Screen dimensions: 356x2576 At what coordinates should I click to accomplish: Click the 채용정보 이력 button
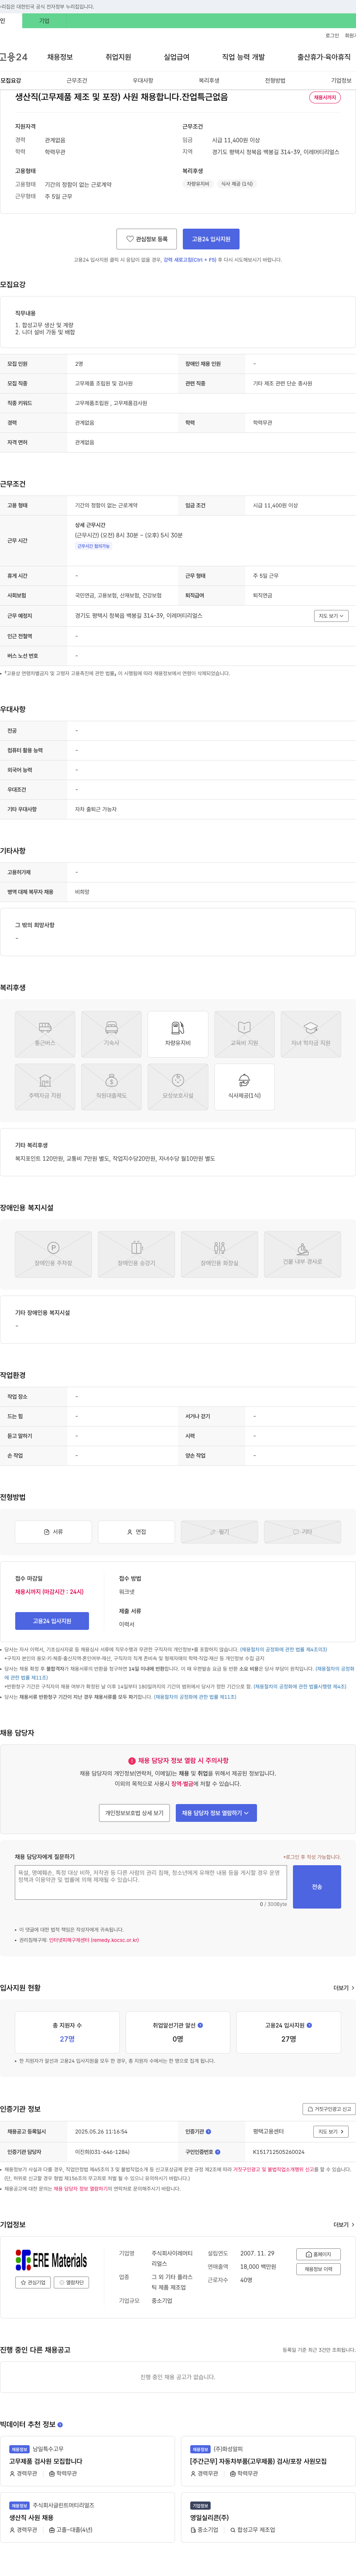pyautogui.click(x=319, y=2269)
